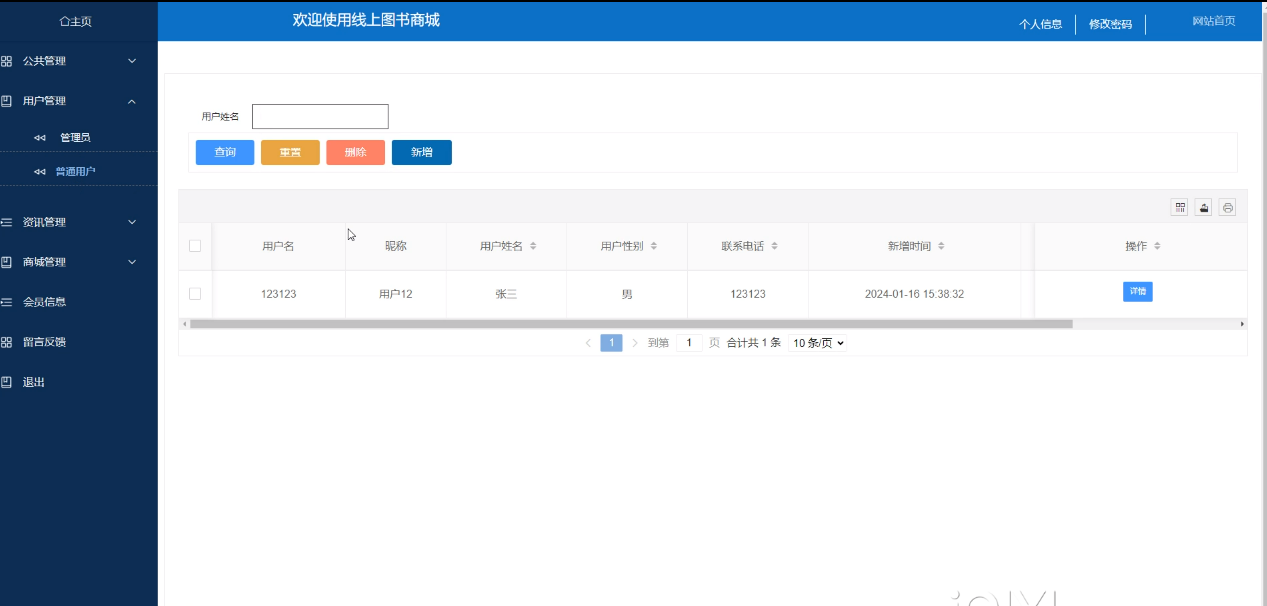Viewport: 1267px width, 606px height.
Task: Sort by 新增时间 column arrows
Action: tap(941, 246)
